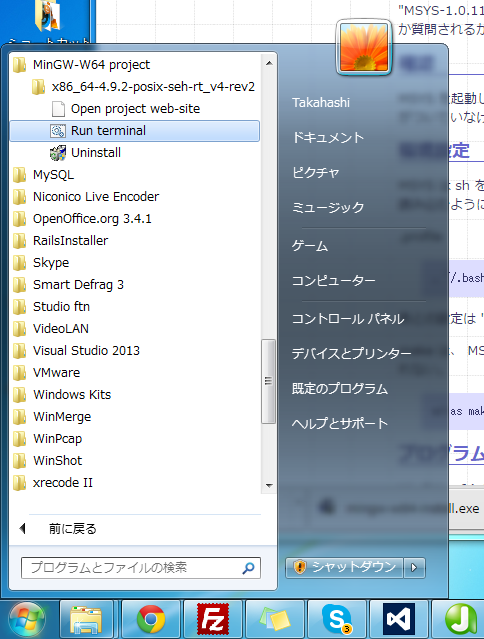484x639 pixels.
Task: Open Google Chrome from the taskbar
Action: [151, 619]
